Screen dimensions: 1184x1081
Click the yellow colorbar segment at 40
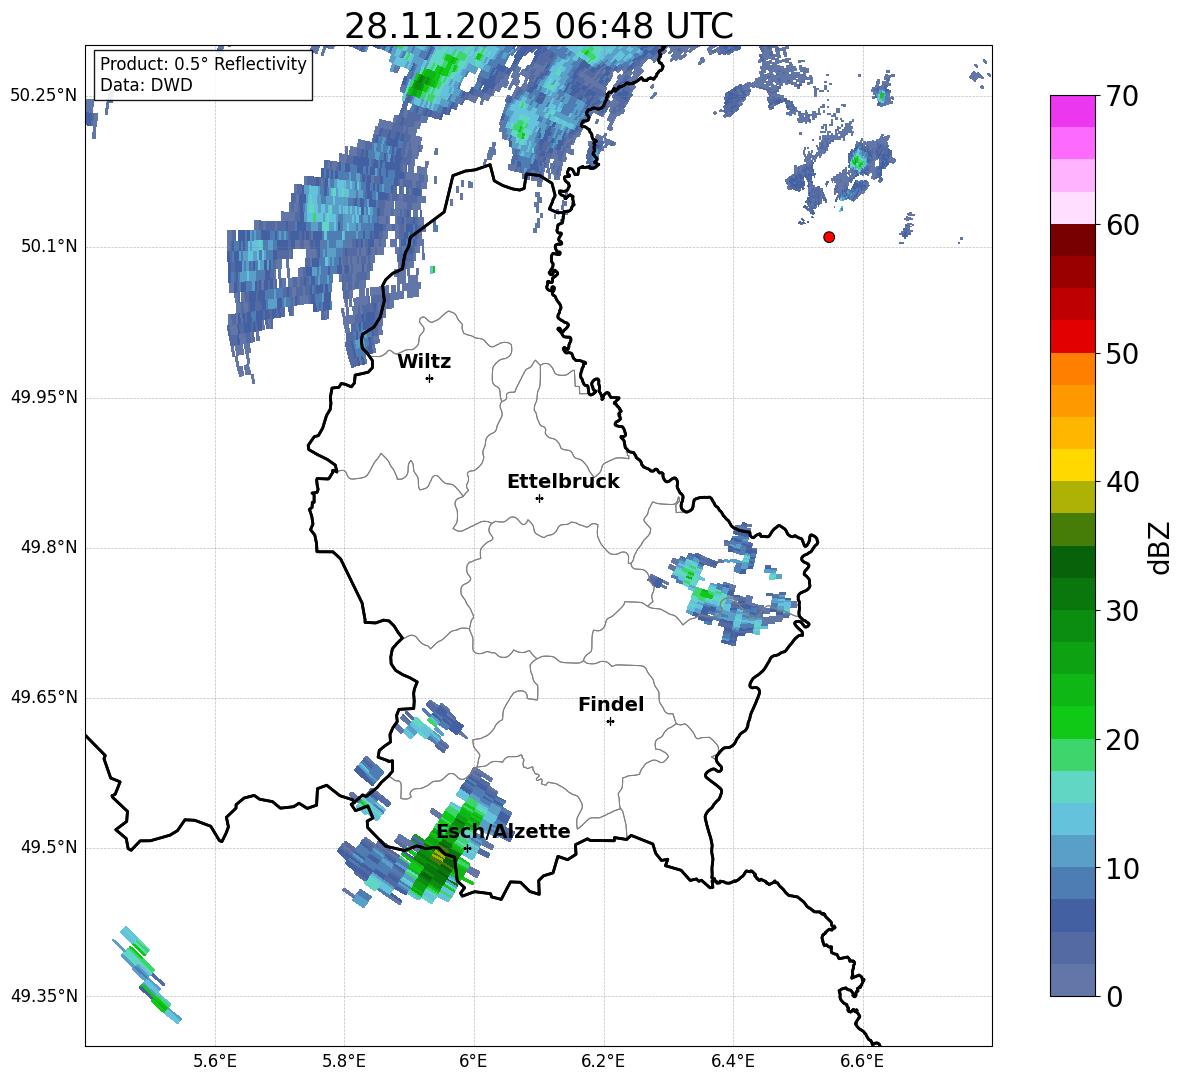pyautogui.click(x=1073, y=465)
